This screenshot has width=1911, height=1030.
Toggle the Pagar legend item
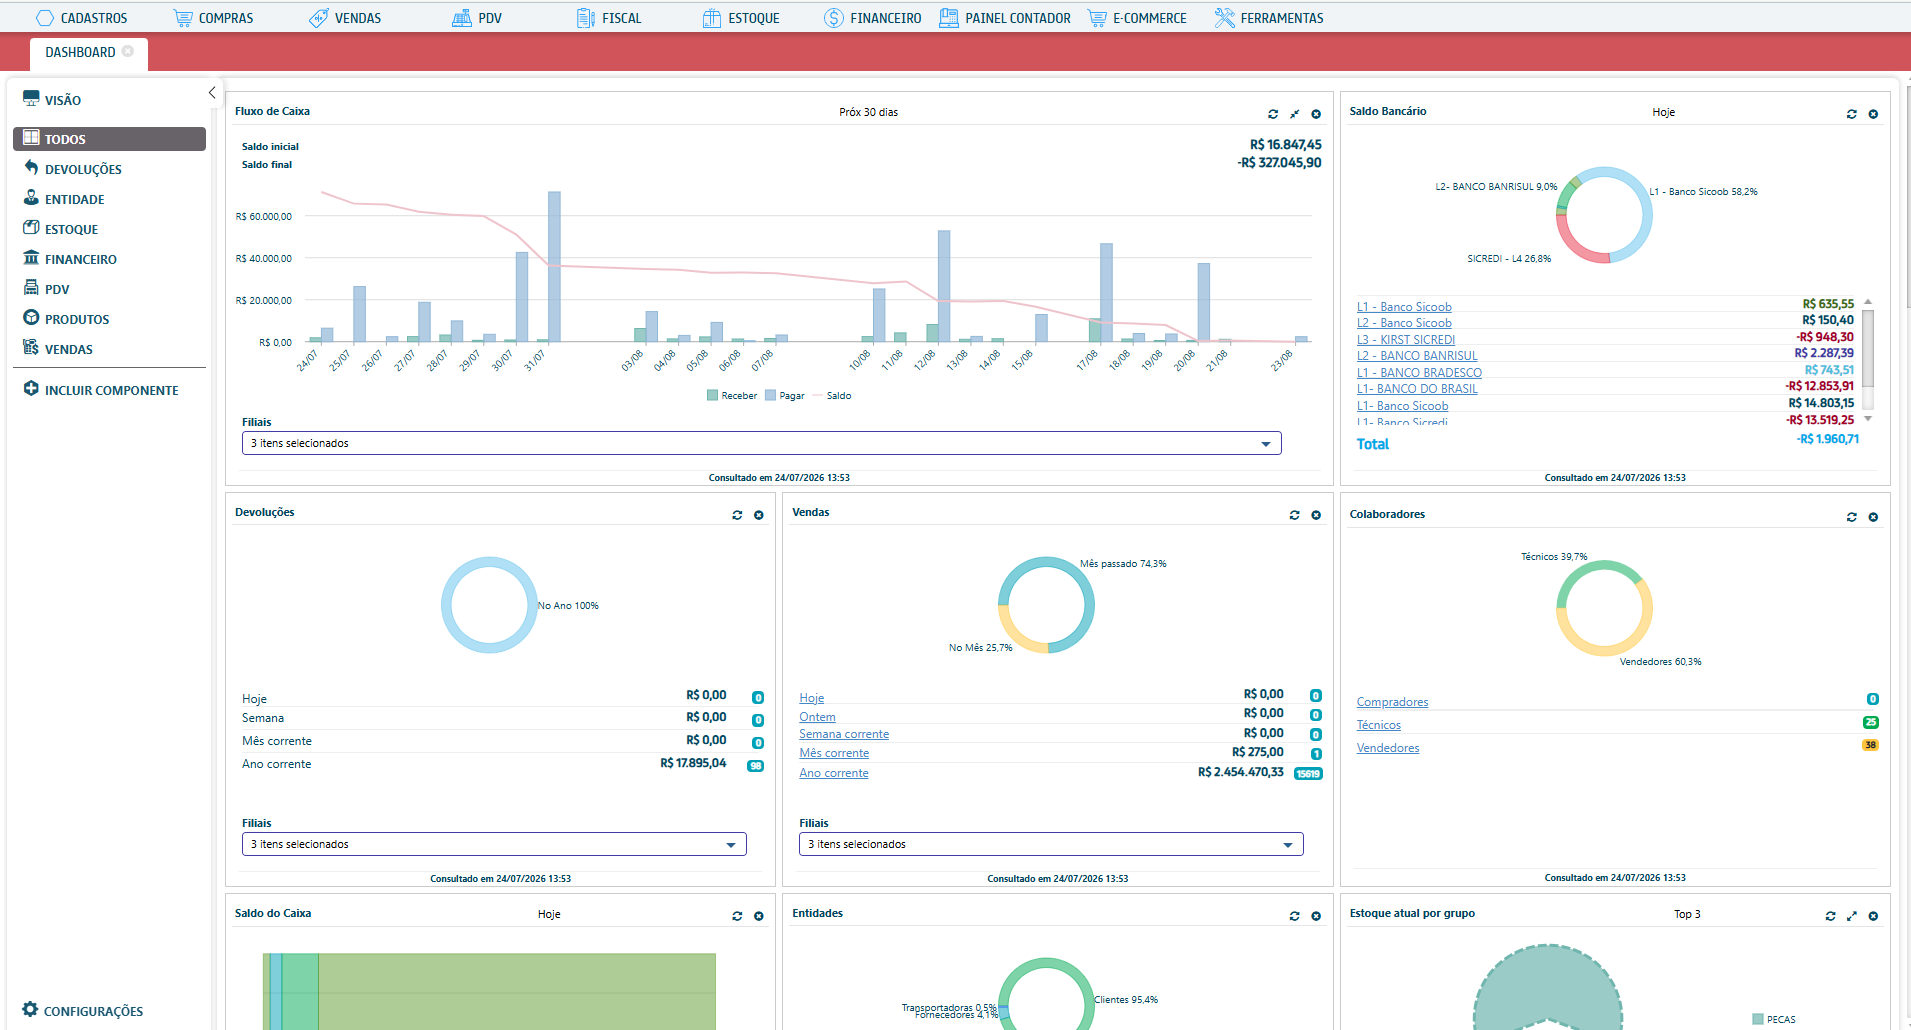point(785,396)
